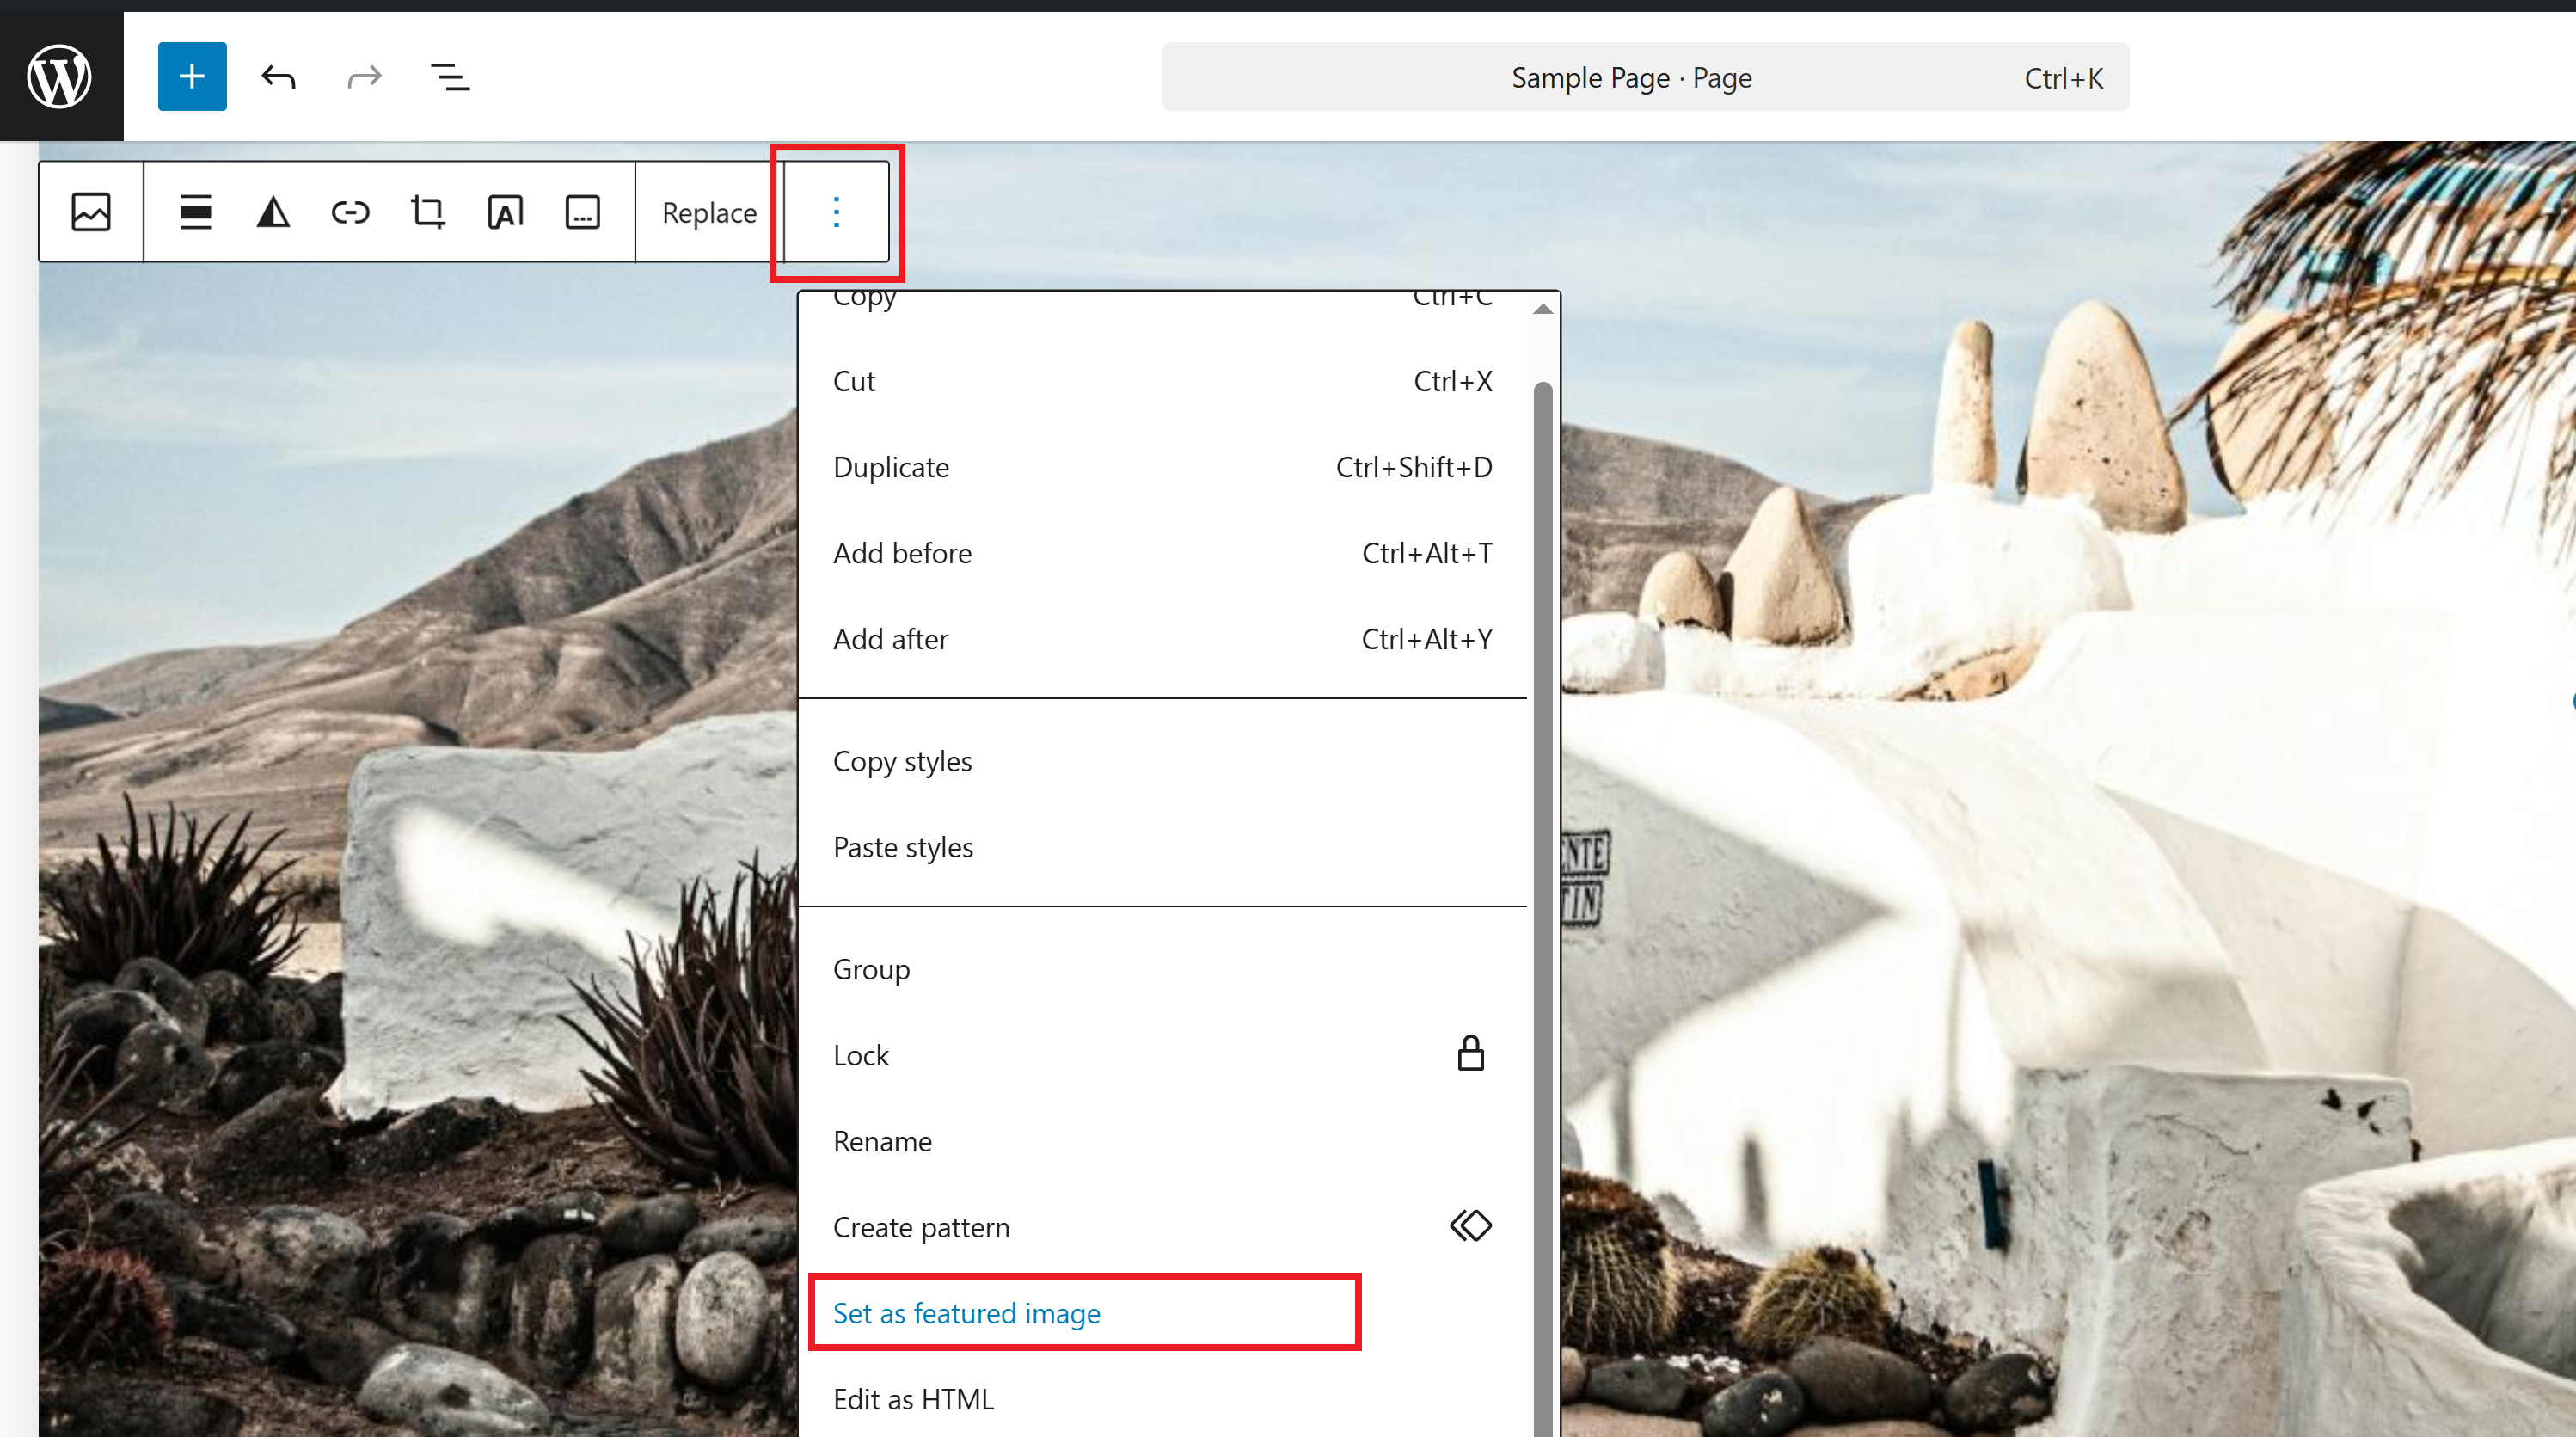The height and width of the screenshot is (1437, 2576).
Task: Create pattern from this block
Action: click(x=1162, y=1227)
